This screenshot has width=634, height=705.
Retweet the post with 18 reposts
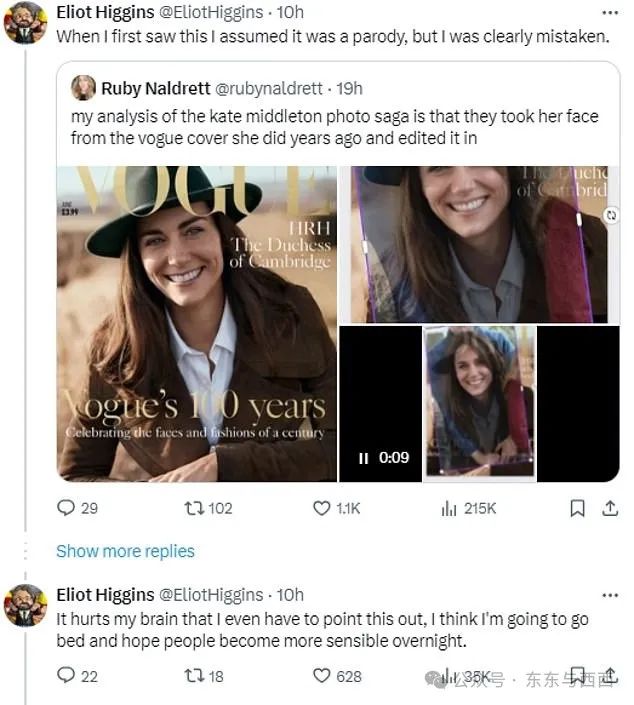(194, 676)
